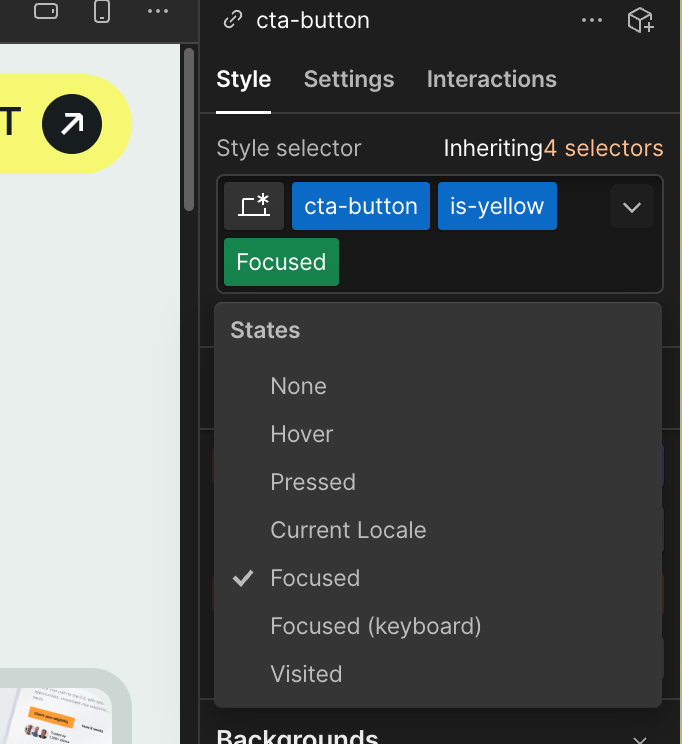The height and width of the screenshot is (744, 682).
Task: Click the link icon beside cta-button
Action: click(x=233, y=20)
